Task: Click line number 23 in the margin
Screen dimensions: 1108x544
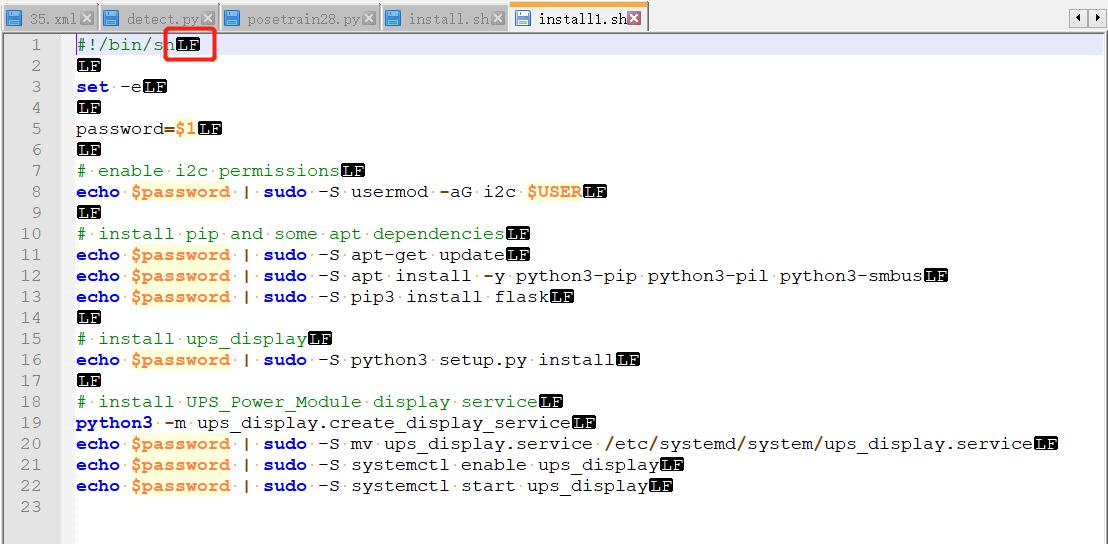Action: [x=32, y=507]
